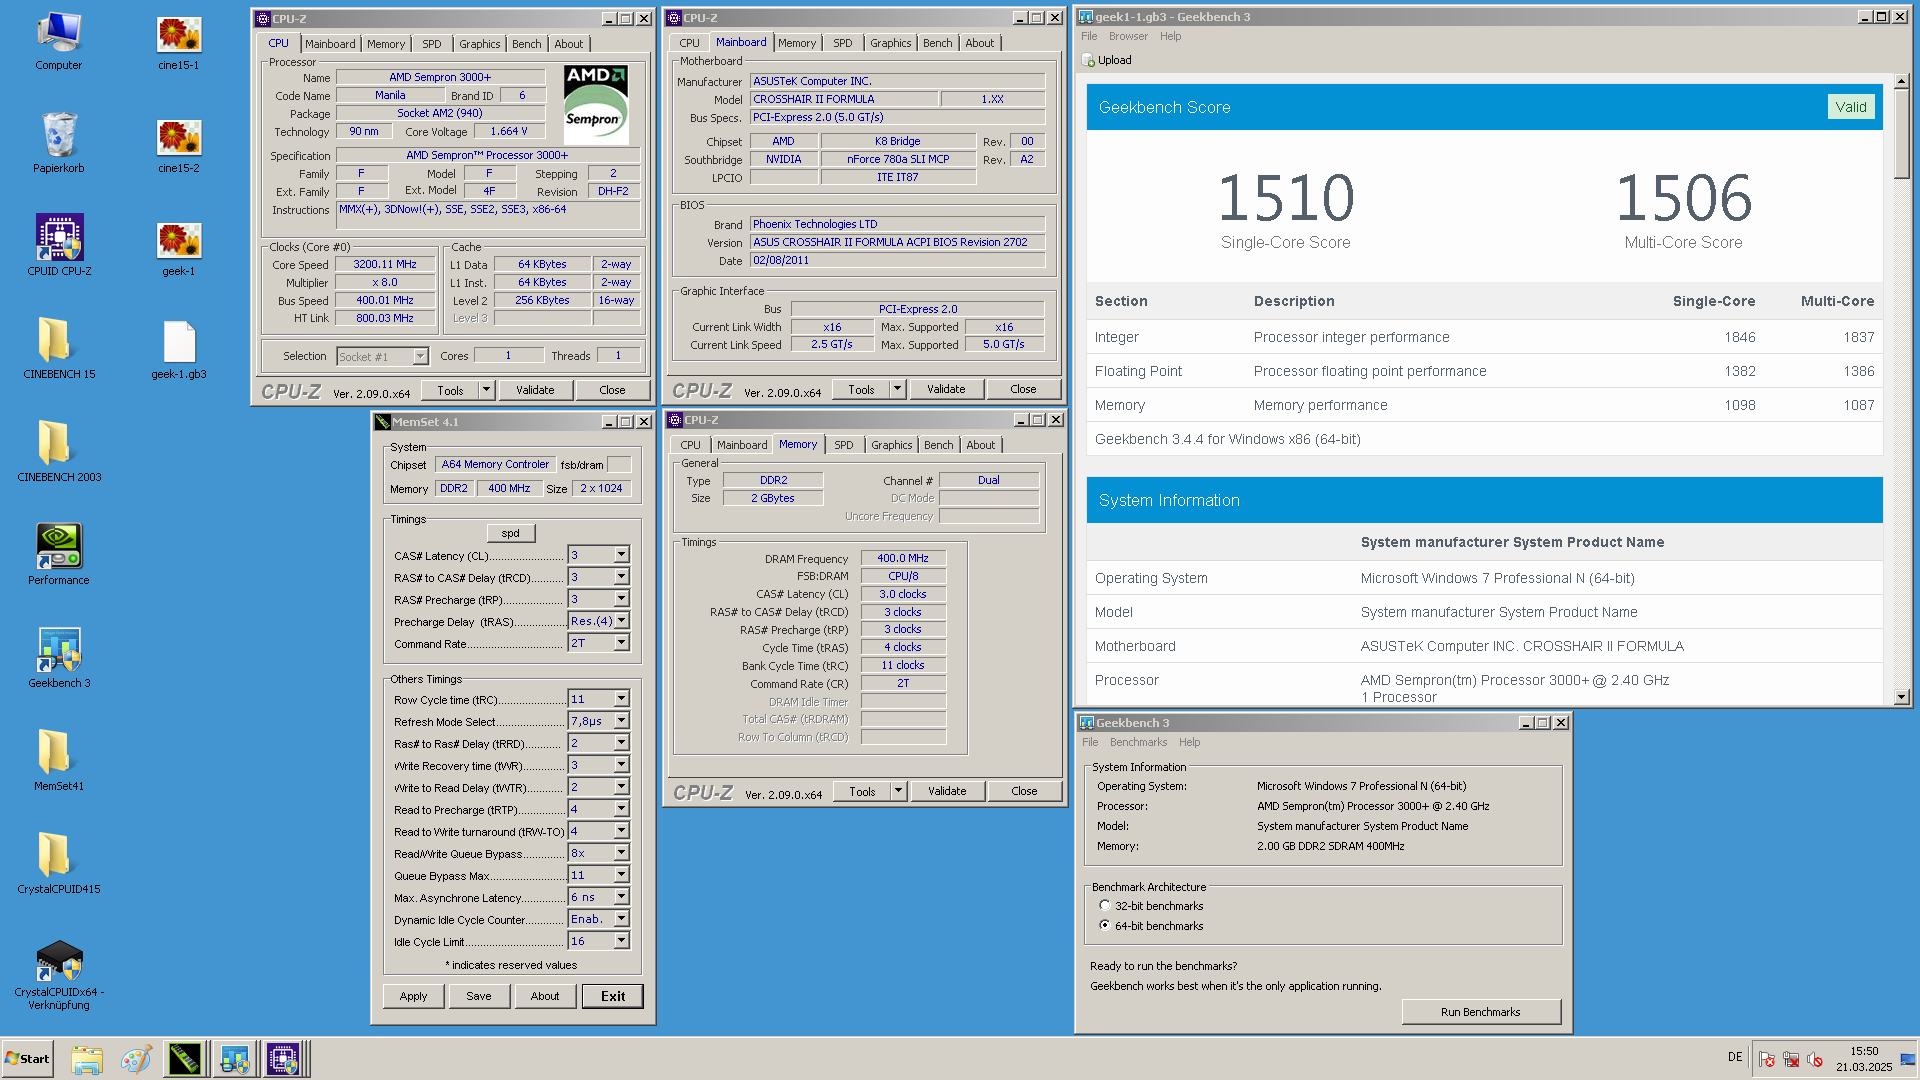Screen dimensions: 1920x1080
Task: Open RAS# to CAS# Delay dropdown
Action: point(621,577)
